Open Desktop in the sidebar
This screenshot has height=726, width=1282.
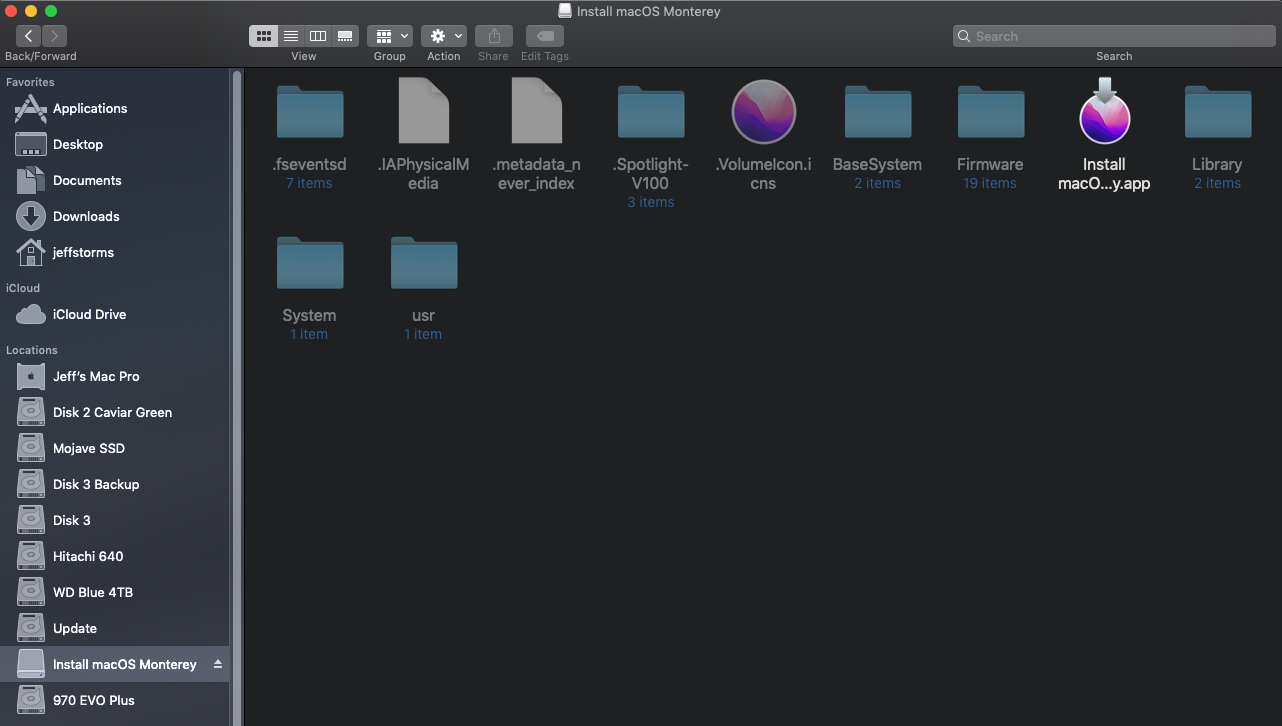(115, 144)
